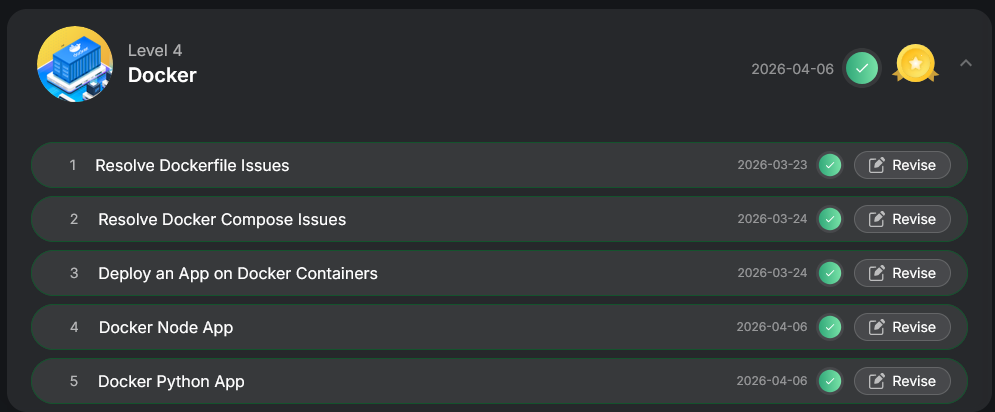Click green checkmark for Docker Python App

tap(829, 381)
